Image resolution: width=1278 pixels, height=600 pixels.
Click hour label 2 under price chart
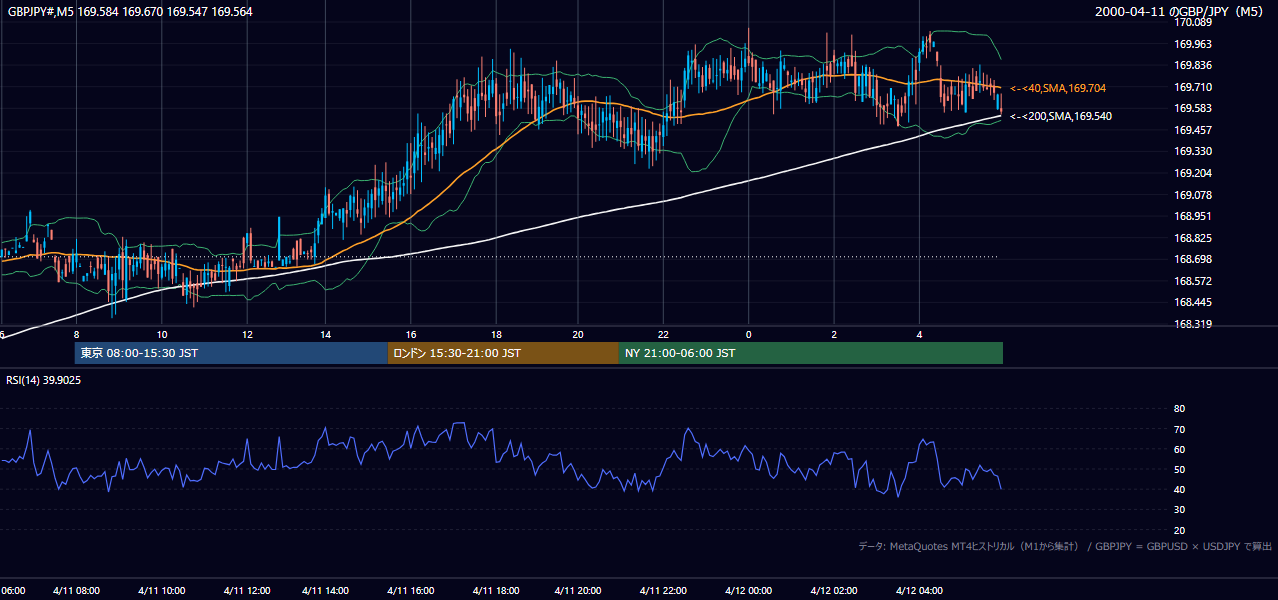834,334
